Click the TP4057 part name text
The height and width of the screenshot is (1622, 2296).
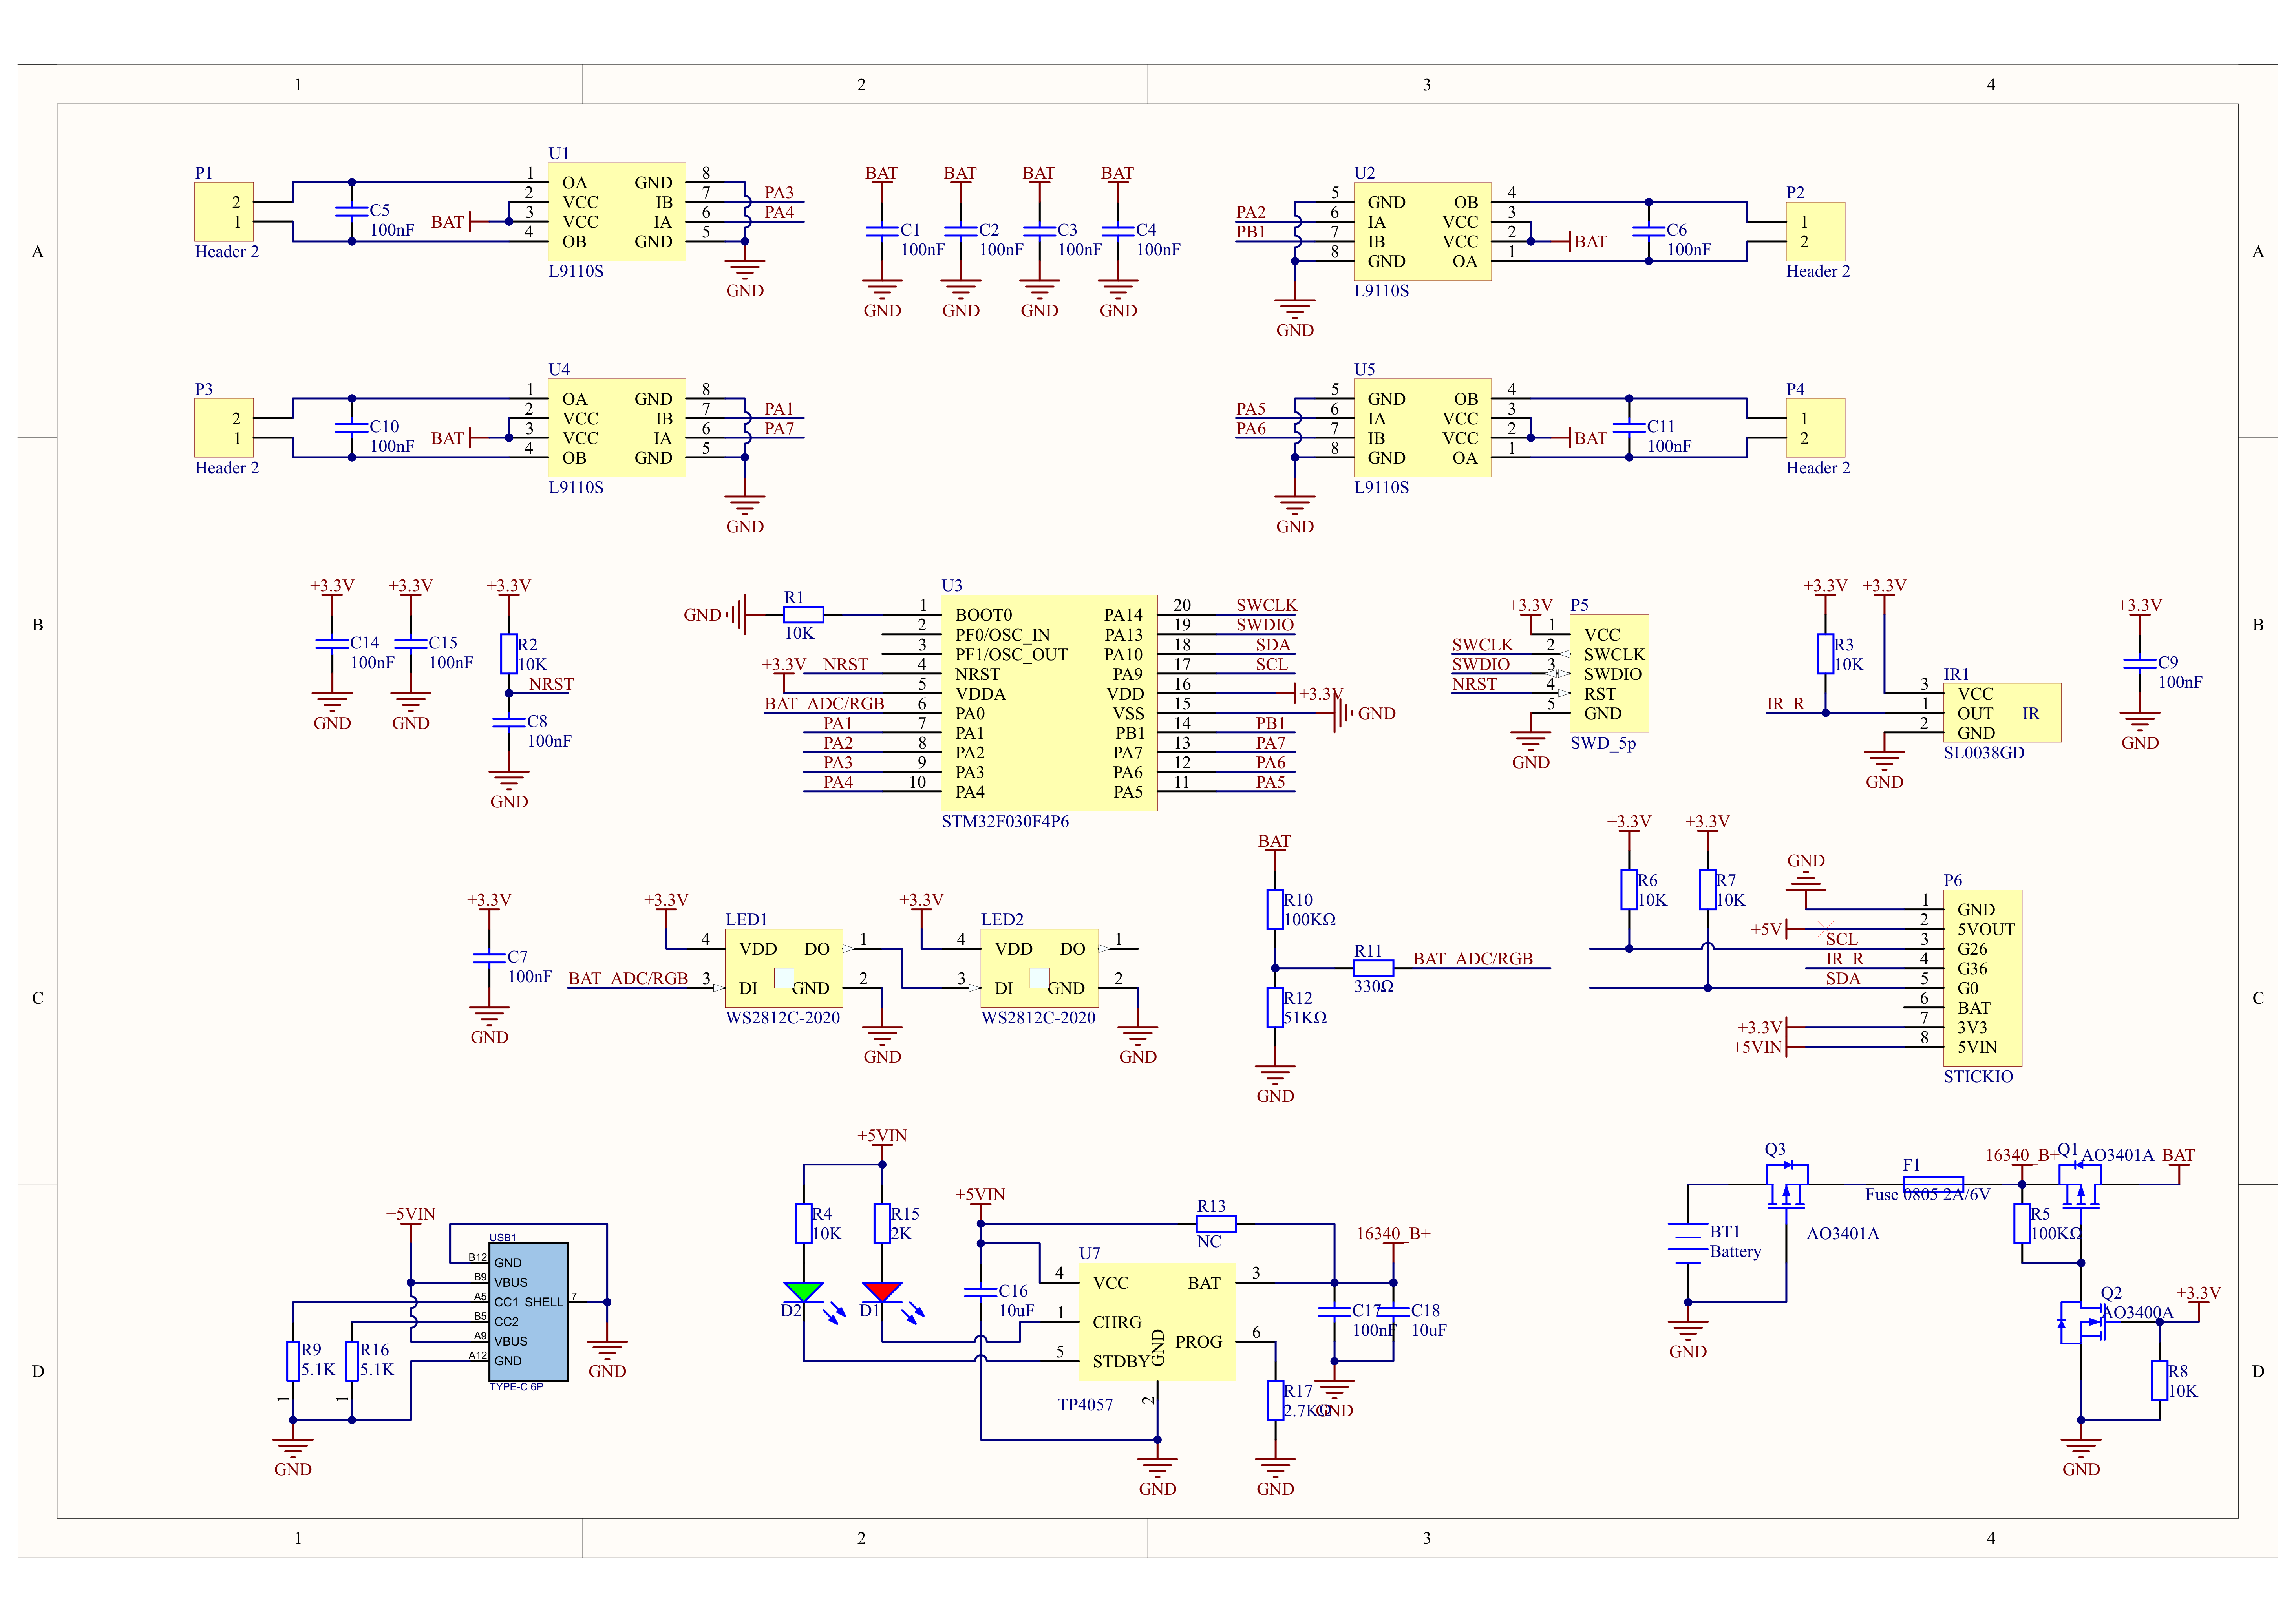(x=1085, y=1405)
